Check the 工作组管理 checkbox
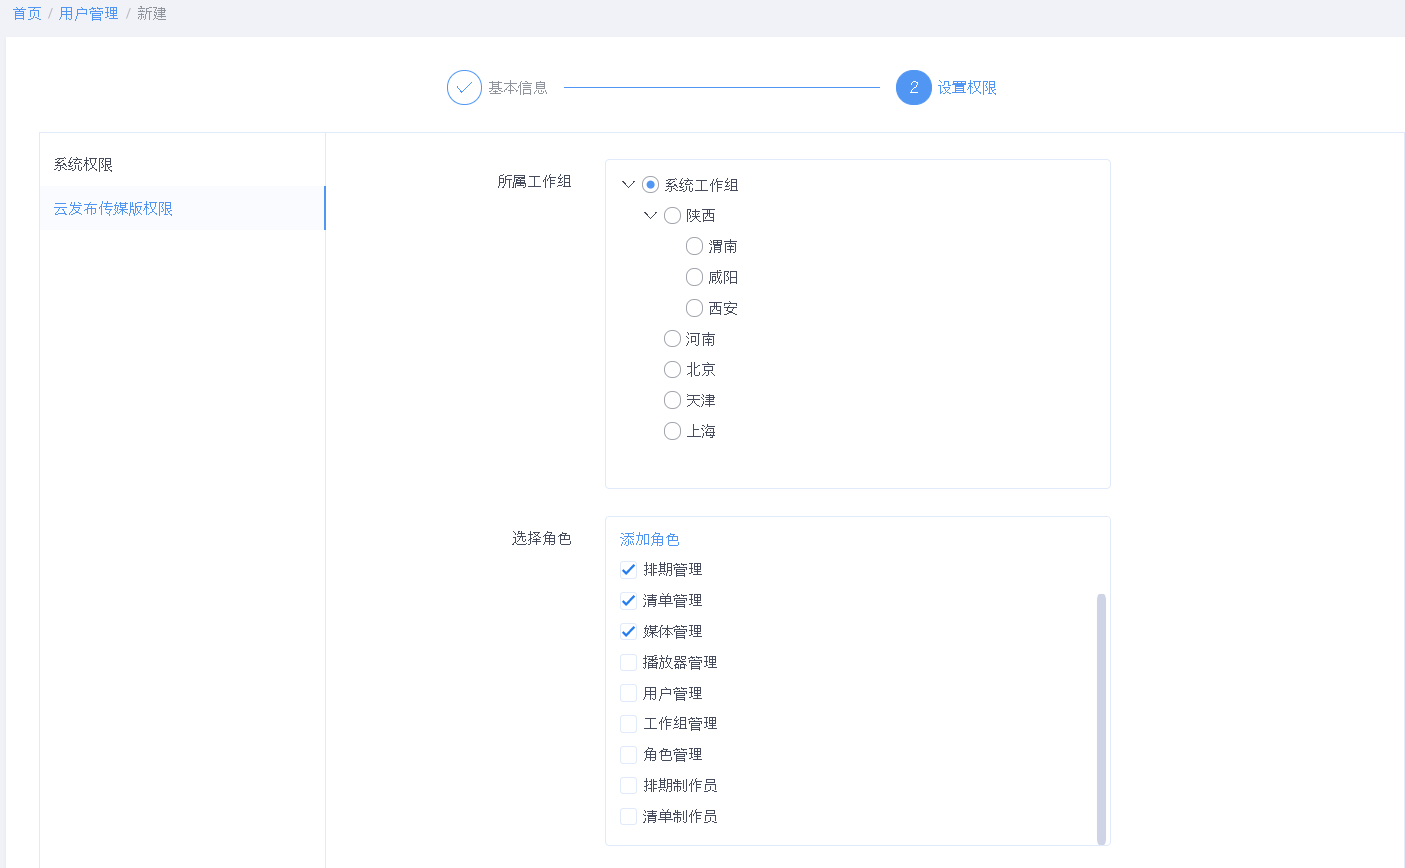Viewport: 1405px width, 868px height. pos(628,724)
